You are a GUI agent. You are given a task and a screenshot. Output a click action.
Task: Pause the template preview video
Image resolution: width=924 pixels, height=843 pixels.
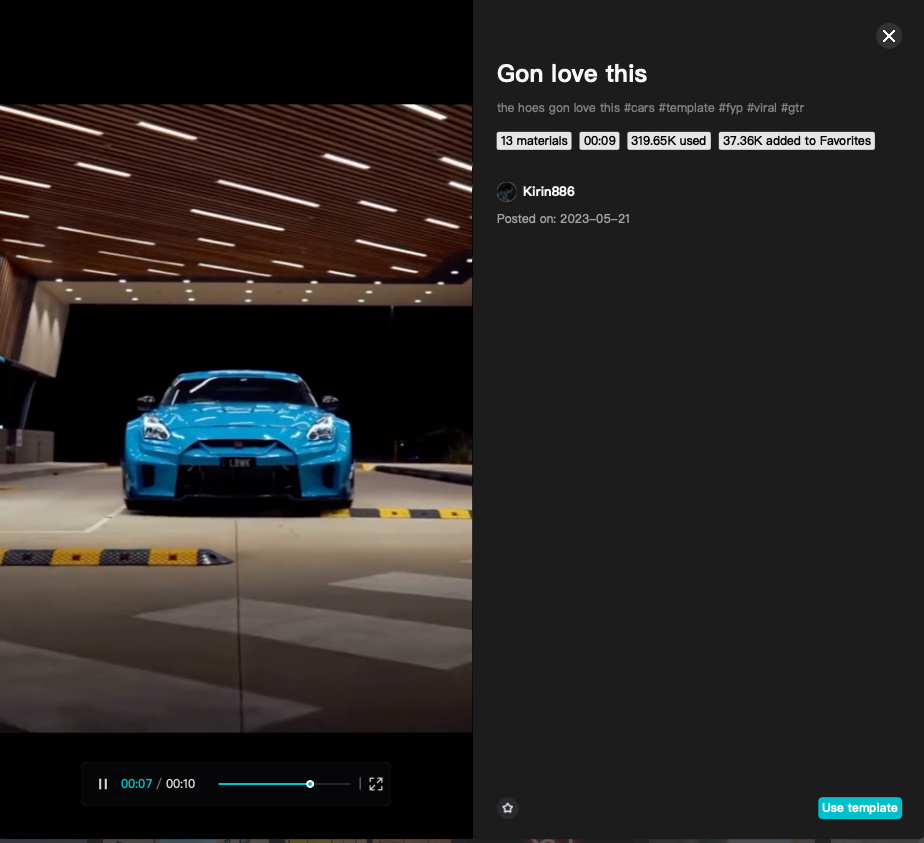pos(103,784)
